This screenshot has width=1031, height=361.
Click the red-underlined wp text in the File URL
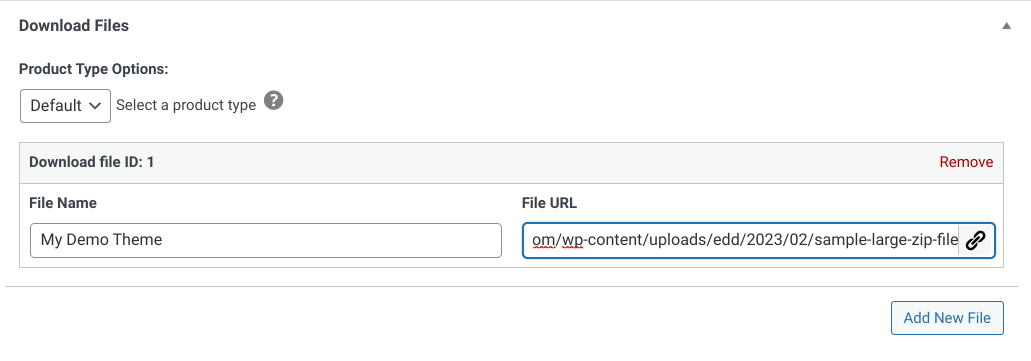click(573, 241)
